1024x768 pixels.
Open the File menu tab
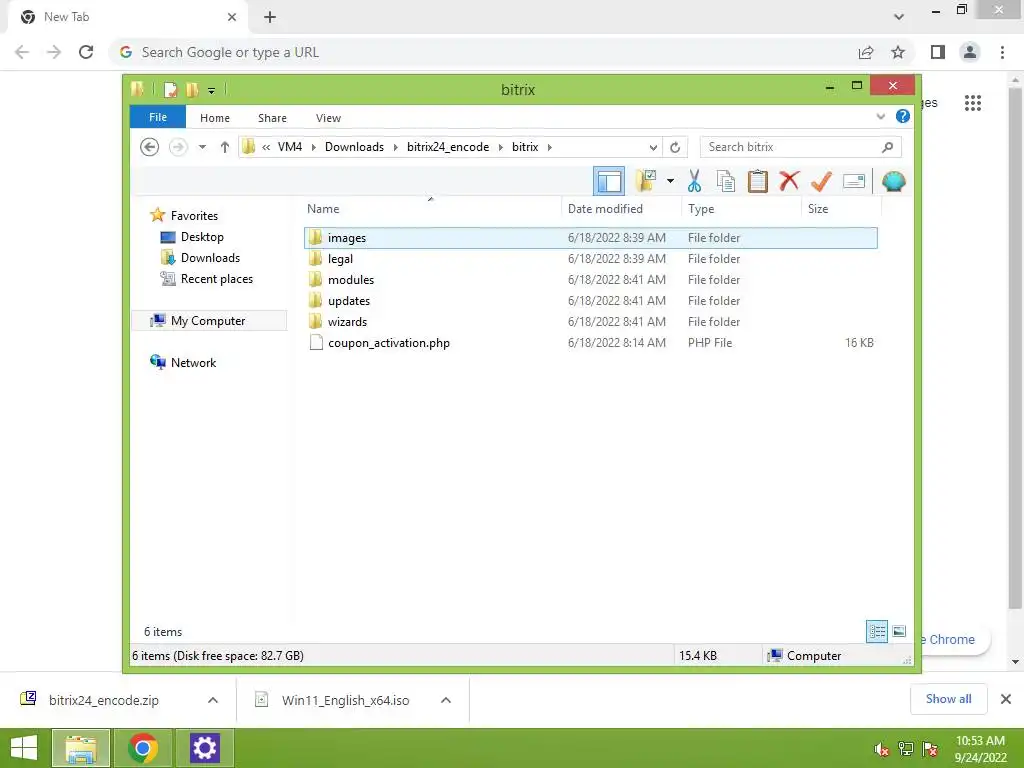[157, 117]
